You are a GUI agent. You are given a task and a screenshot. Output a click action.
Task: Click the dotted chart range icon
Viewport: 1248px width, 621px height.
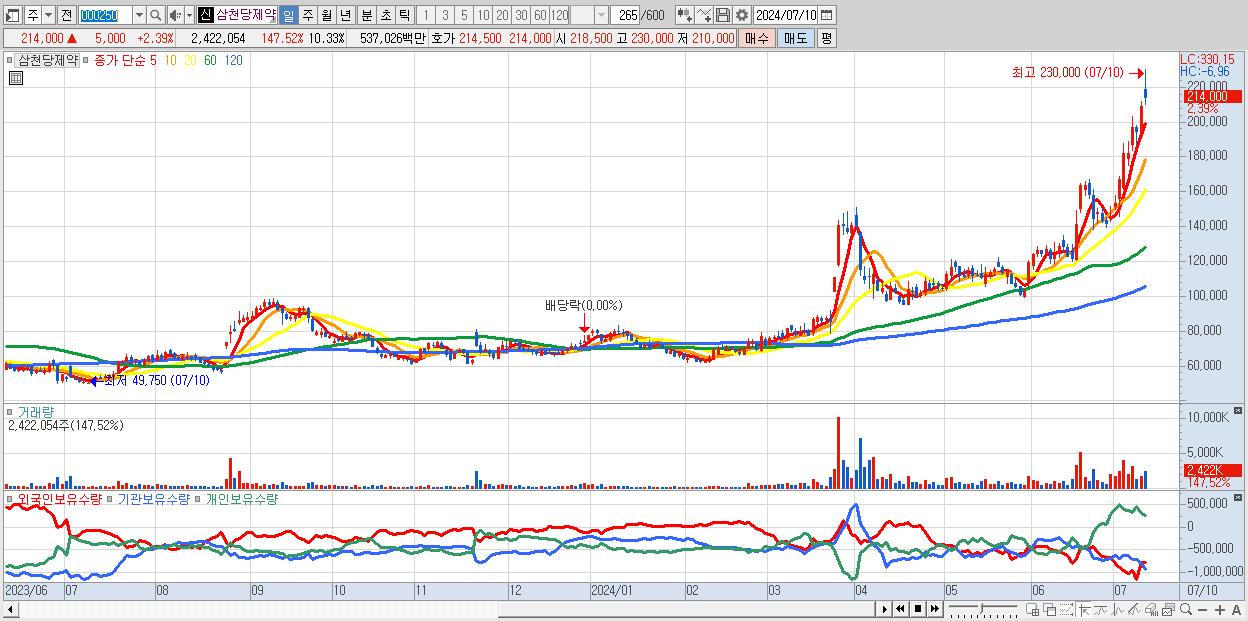pyautogui.click(x=1066, y=609)
